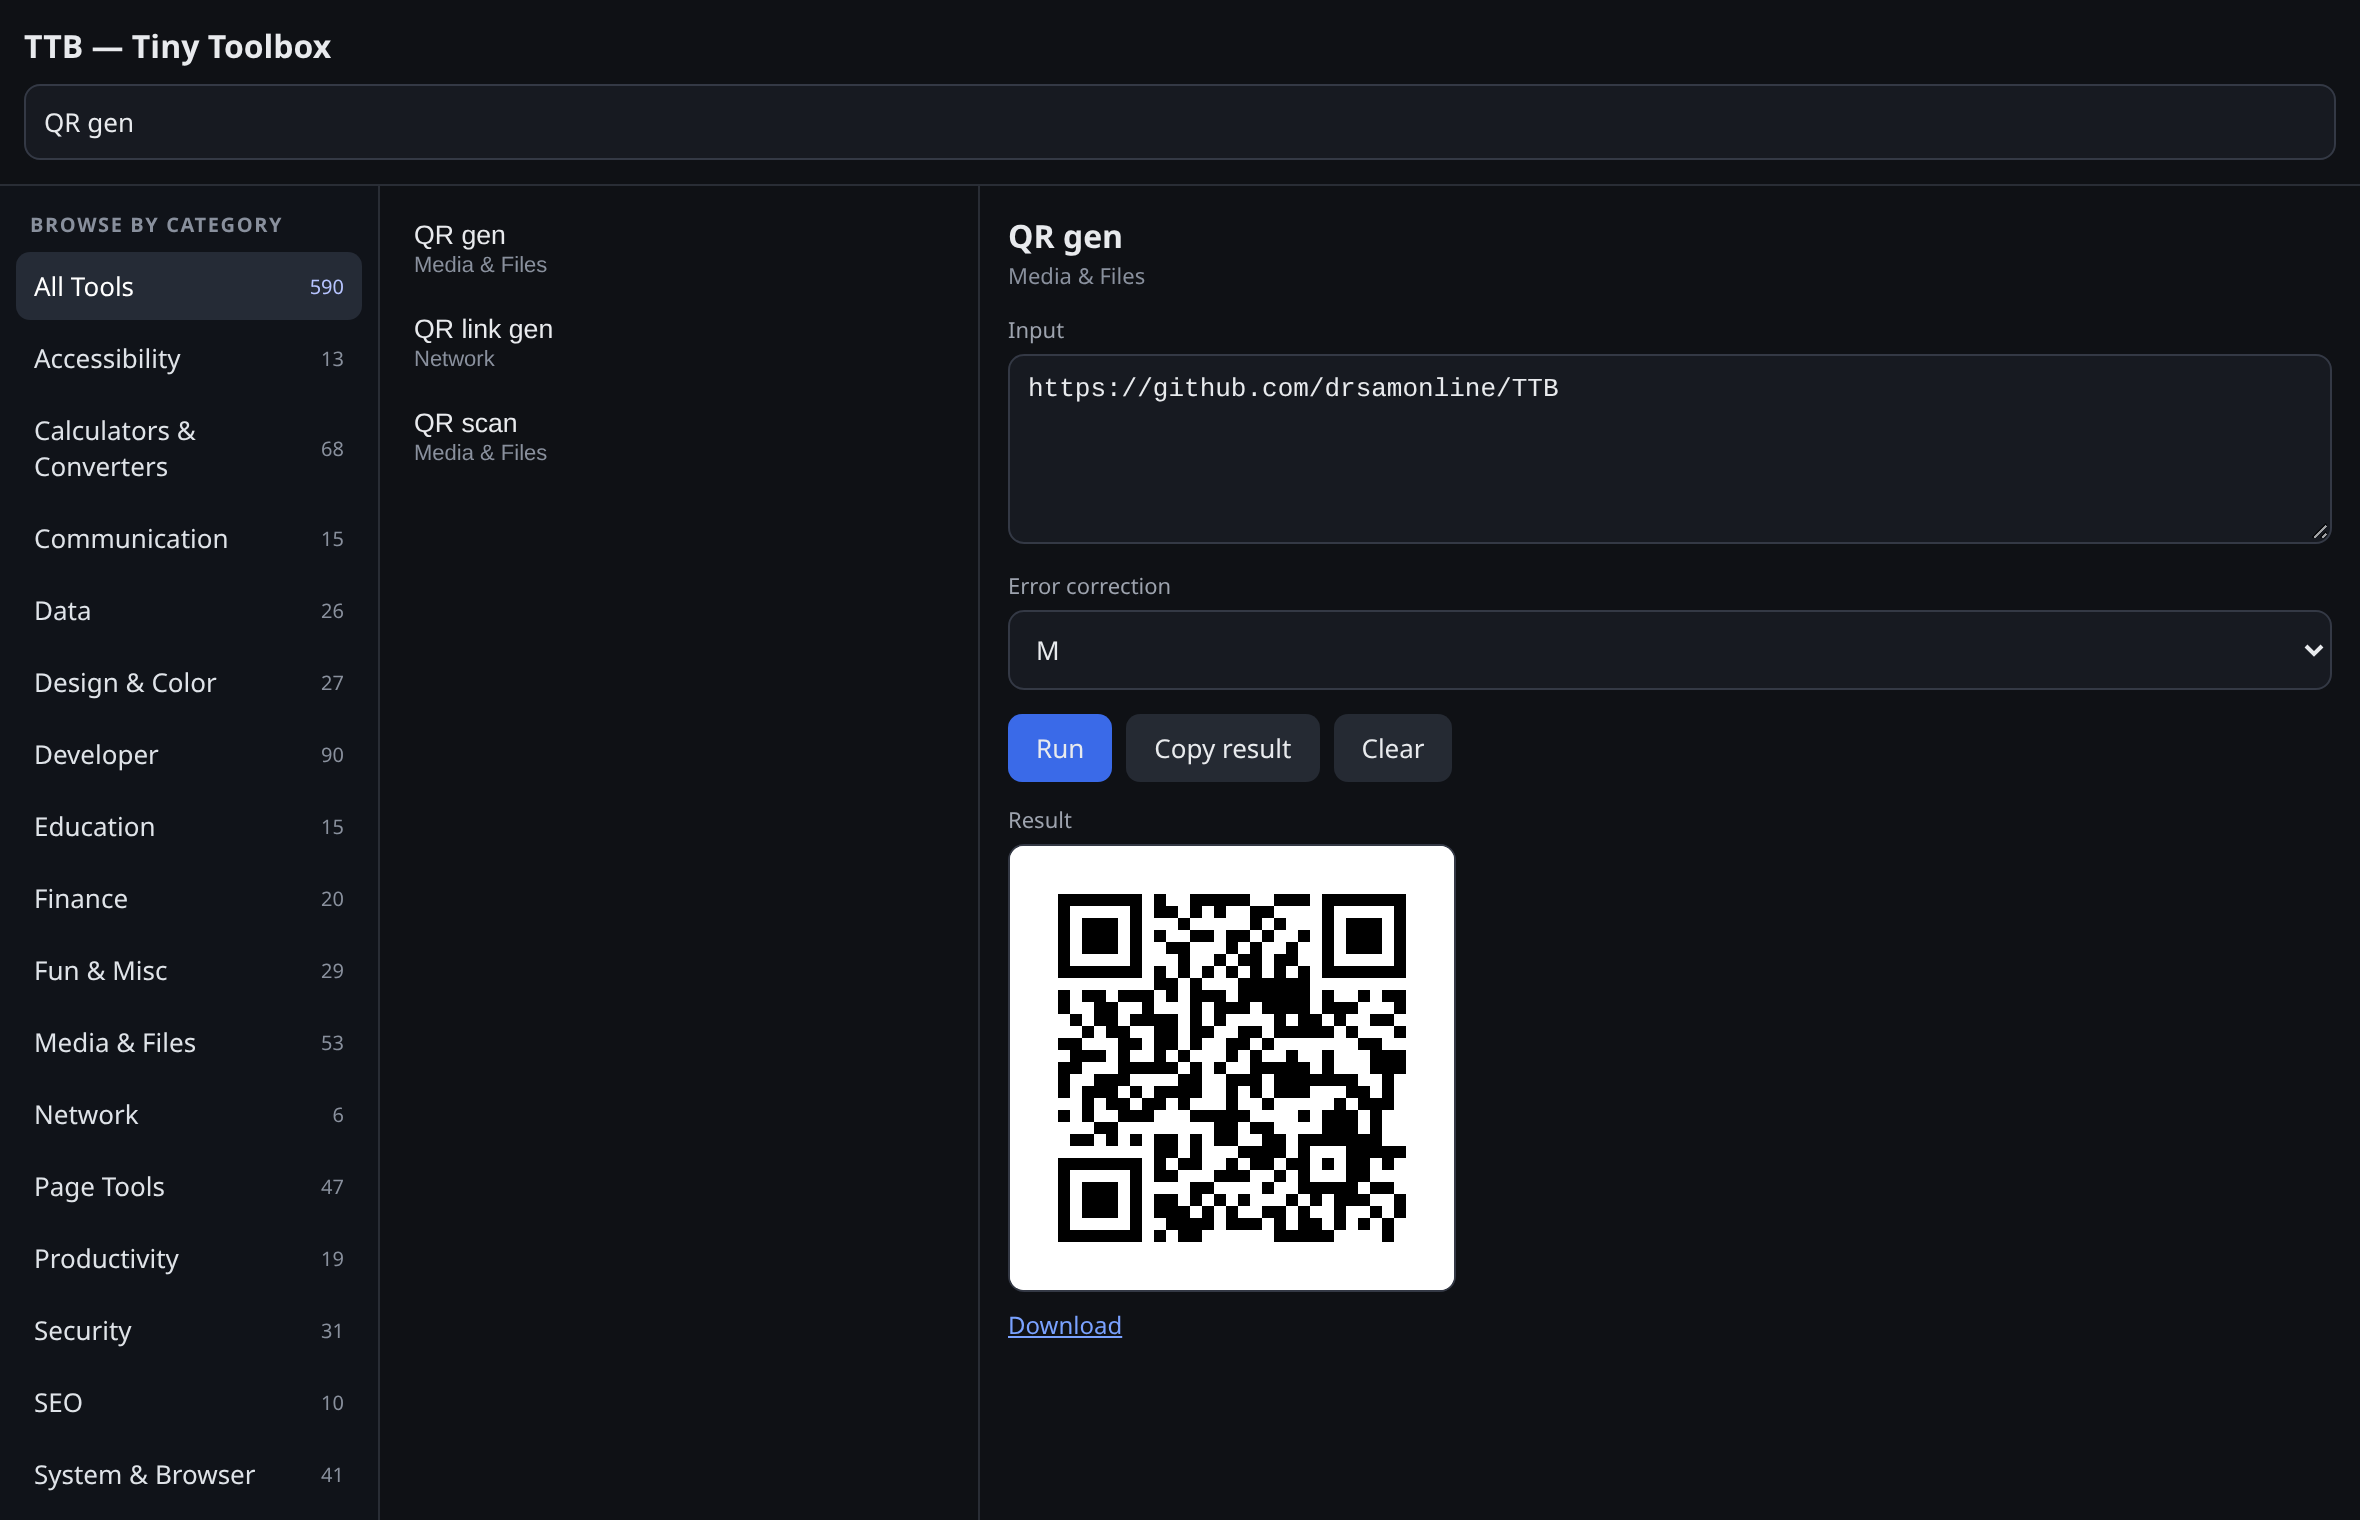Click the Clear button
Image resolution: width=2360 pixels, height=1520 pixels.
tap(1392, 748)
